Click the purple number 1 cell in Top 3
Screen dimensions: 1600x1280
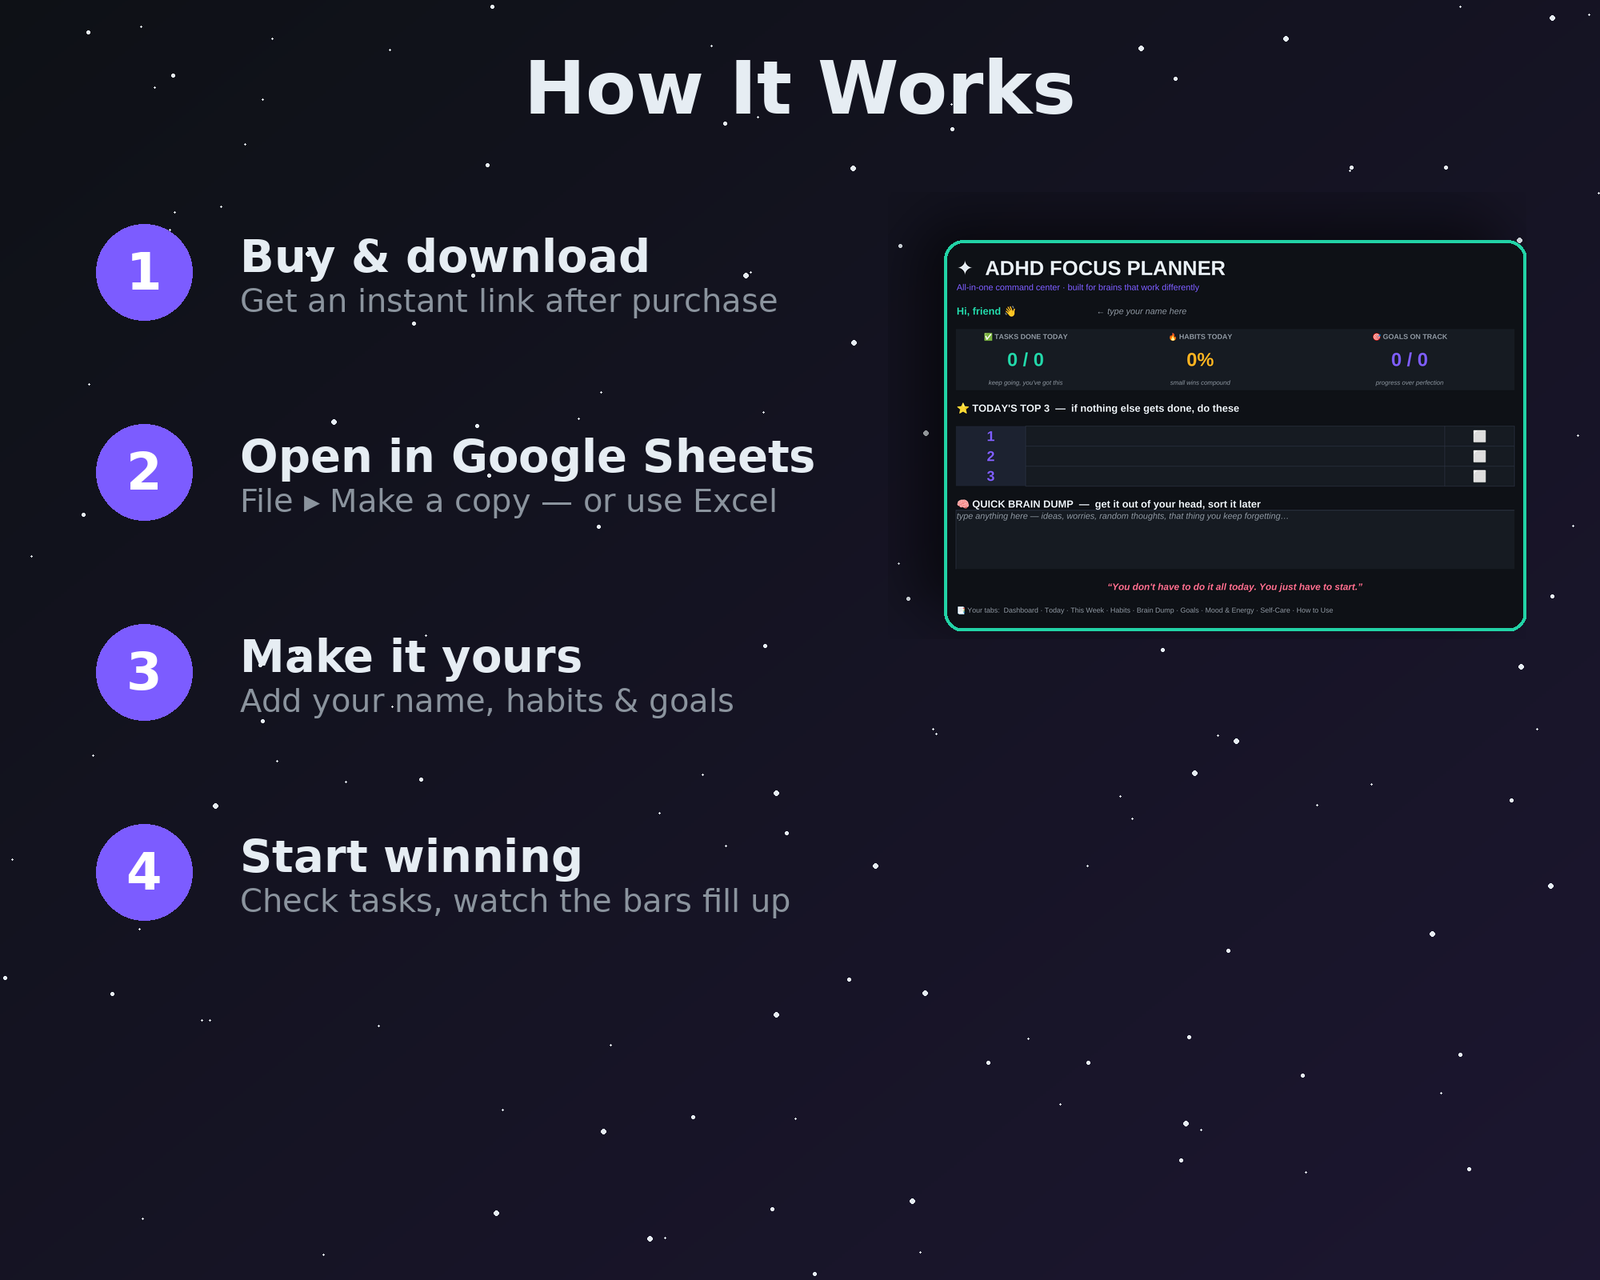991,436
